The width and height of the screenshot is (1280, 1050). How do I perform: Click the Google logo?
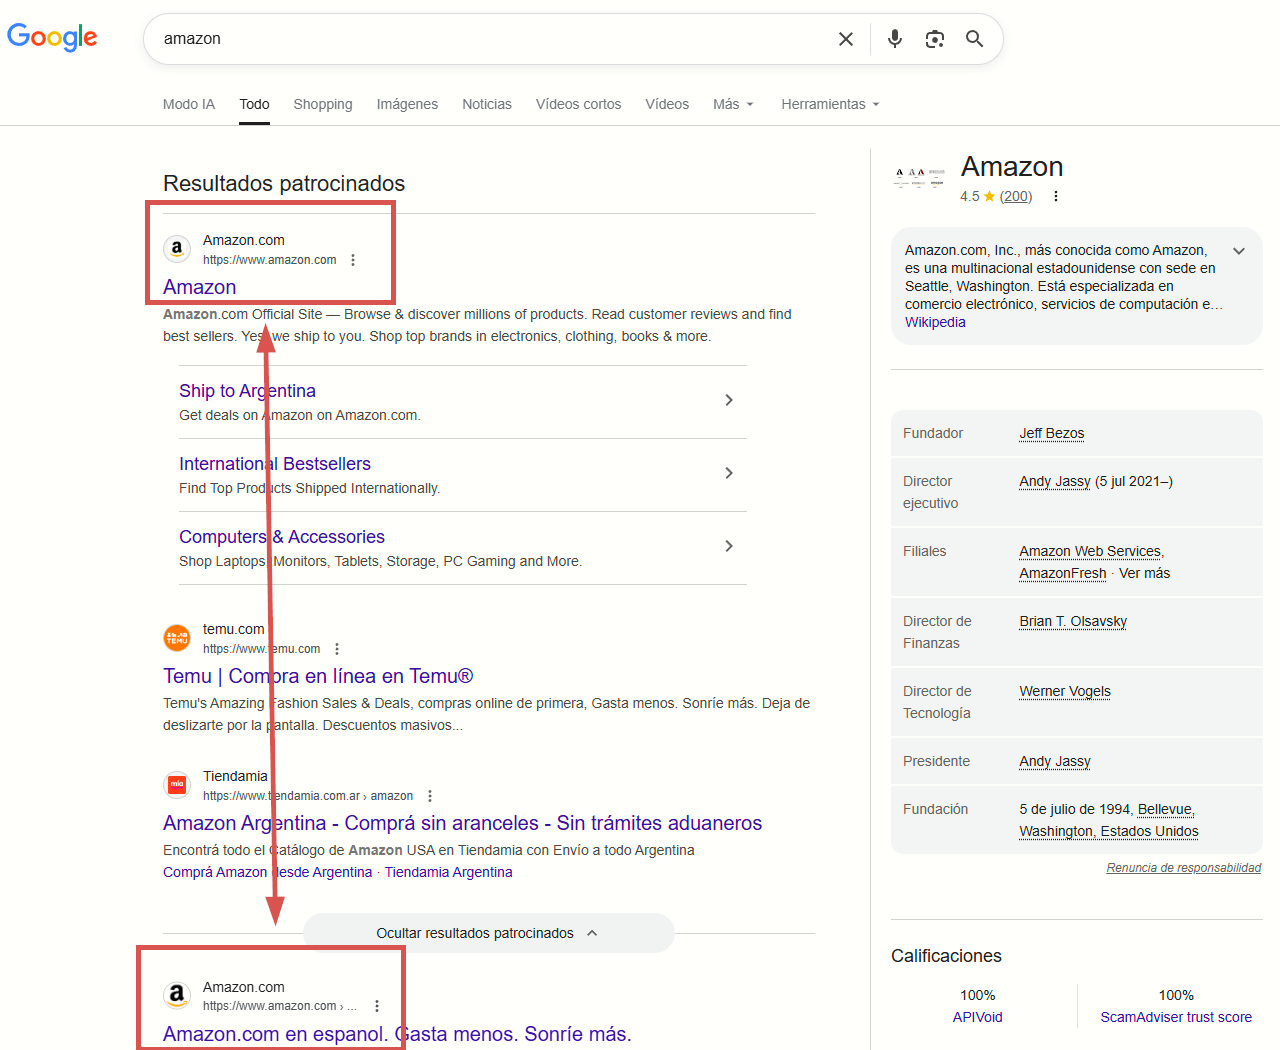pos(52,38)
